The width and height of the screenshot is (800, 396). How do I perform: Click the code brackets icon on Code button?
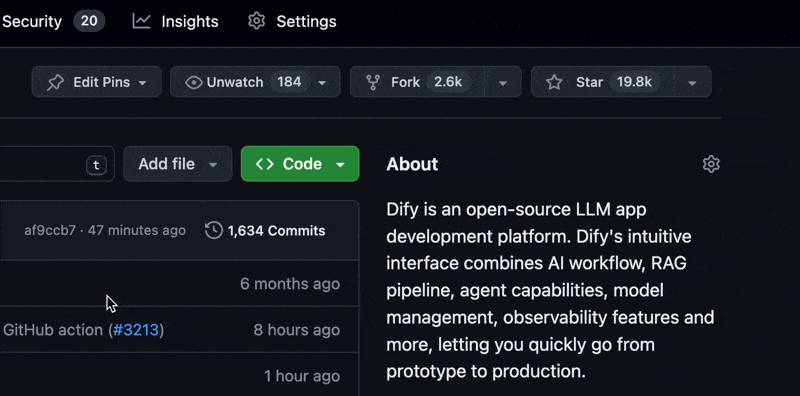(x=264, y=164)
